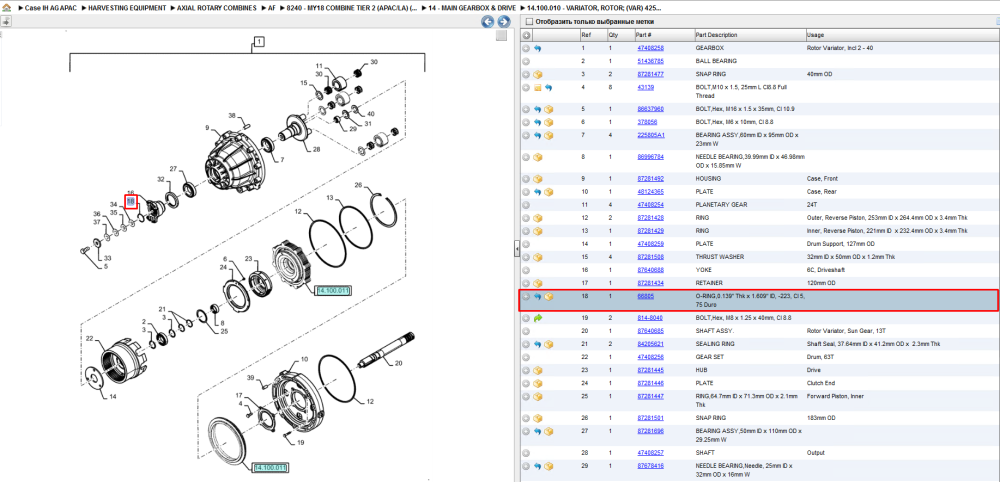Click the blue arrow icon in Ref 4 row

tap(548, 87)
